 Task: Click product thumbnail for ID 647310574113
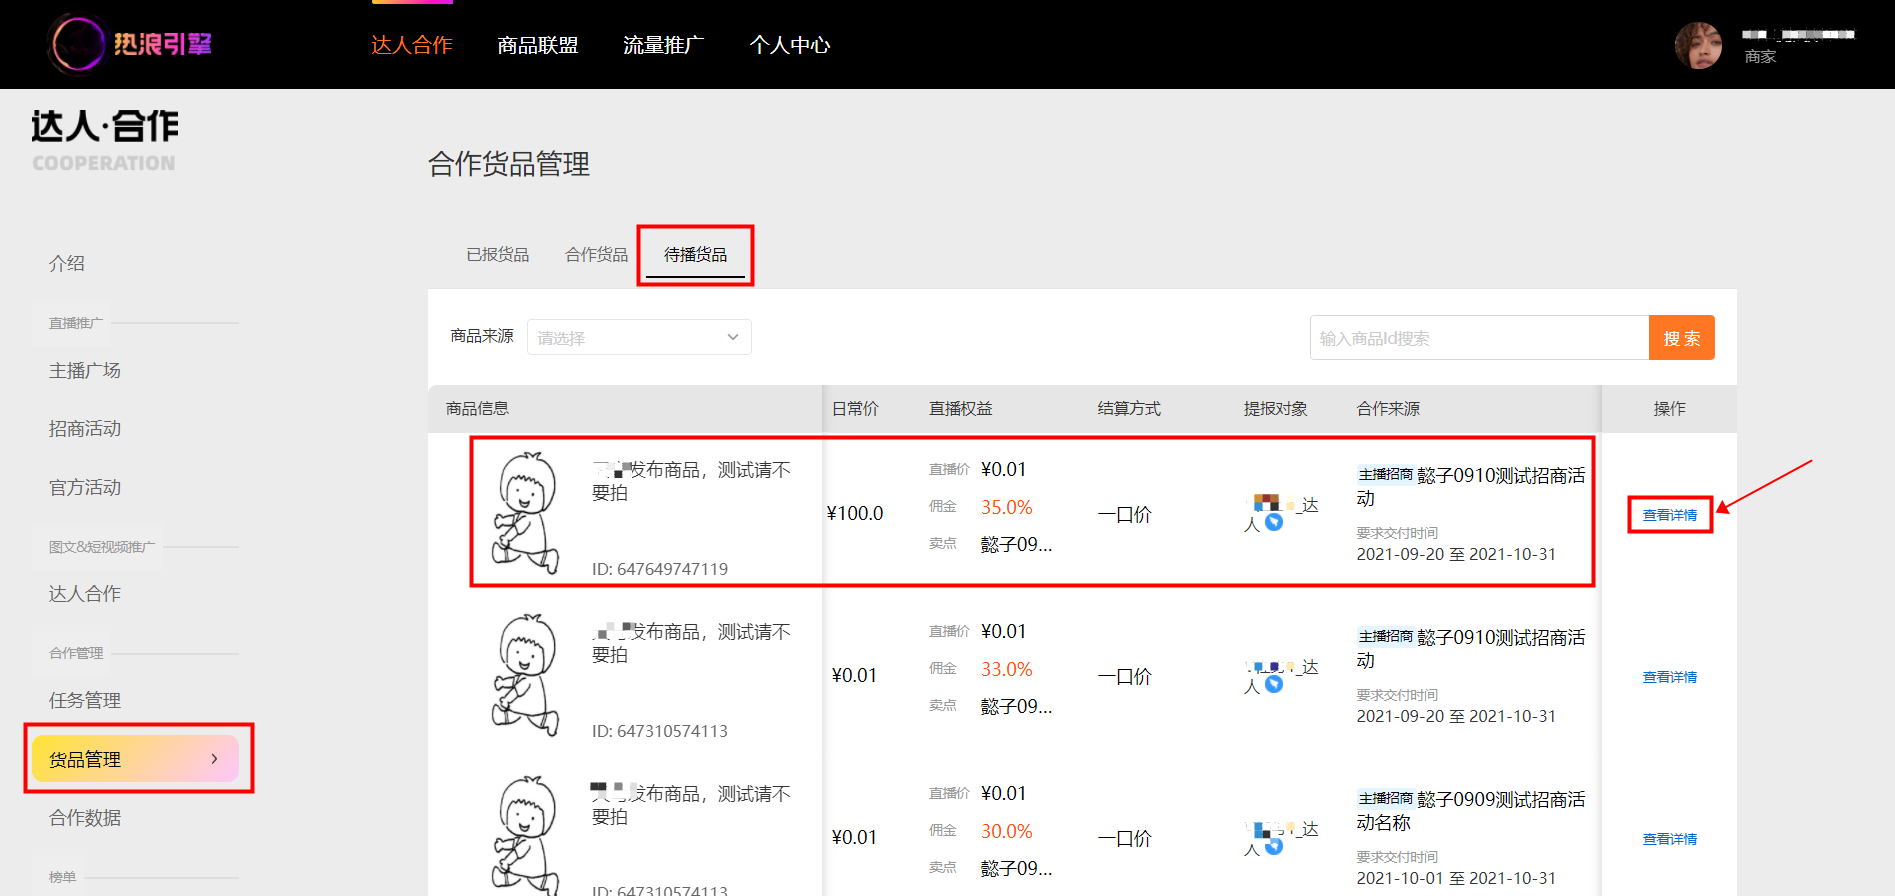point(526,675)
